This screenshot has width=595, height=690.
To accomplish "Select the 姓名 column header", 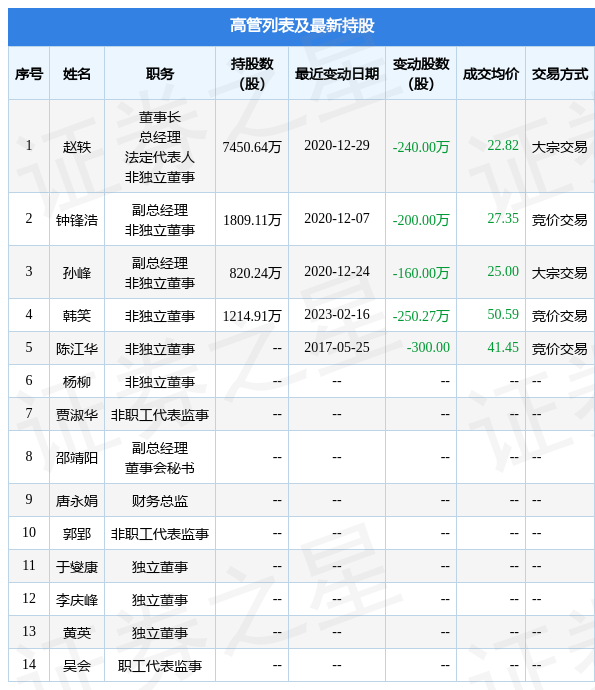I will [x=77, y=74].
